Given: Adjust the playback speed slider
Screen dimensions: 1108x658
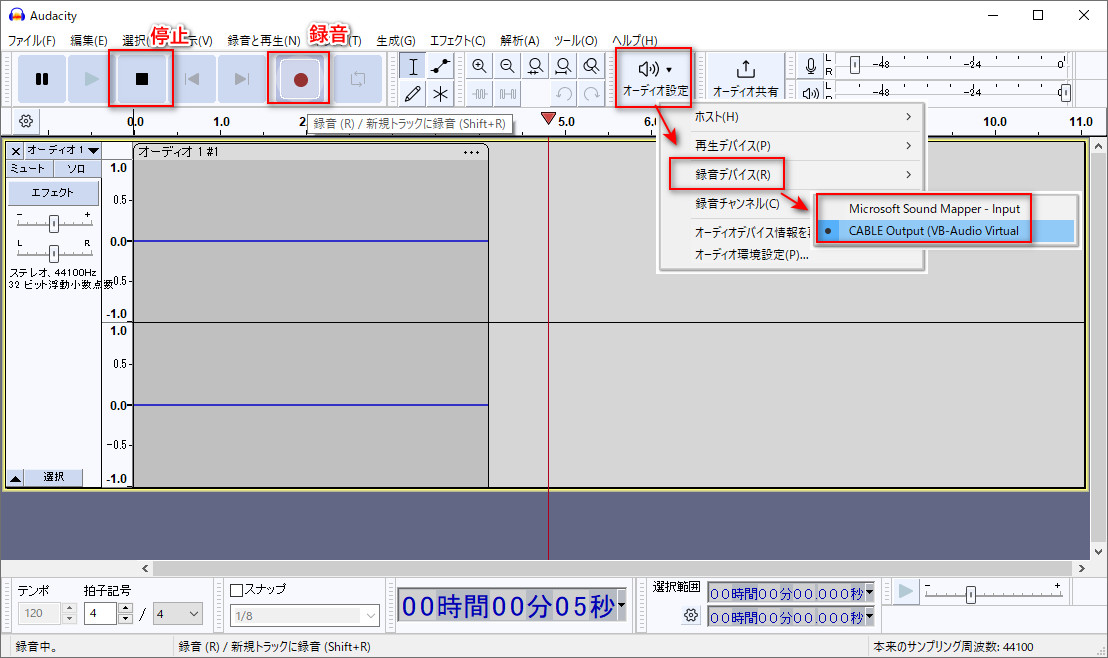Looking at the screenshot, I should pos(971,594).
